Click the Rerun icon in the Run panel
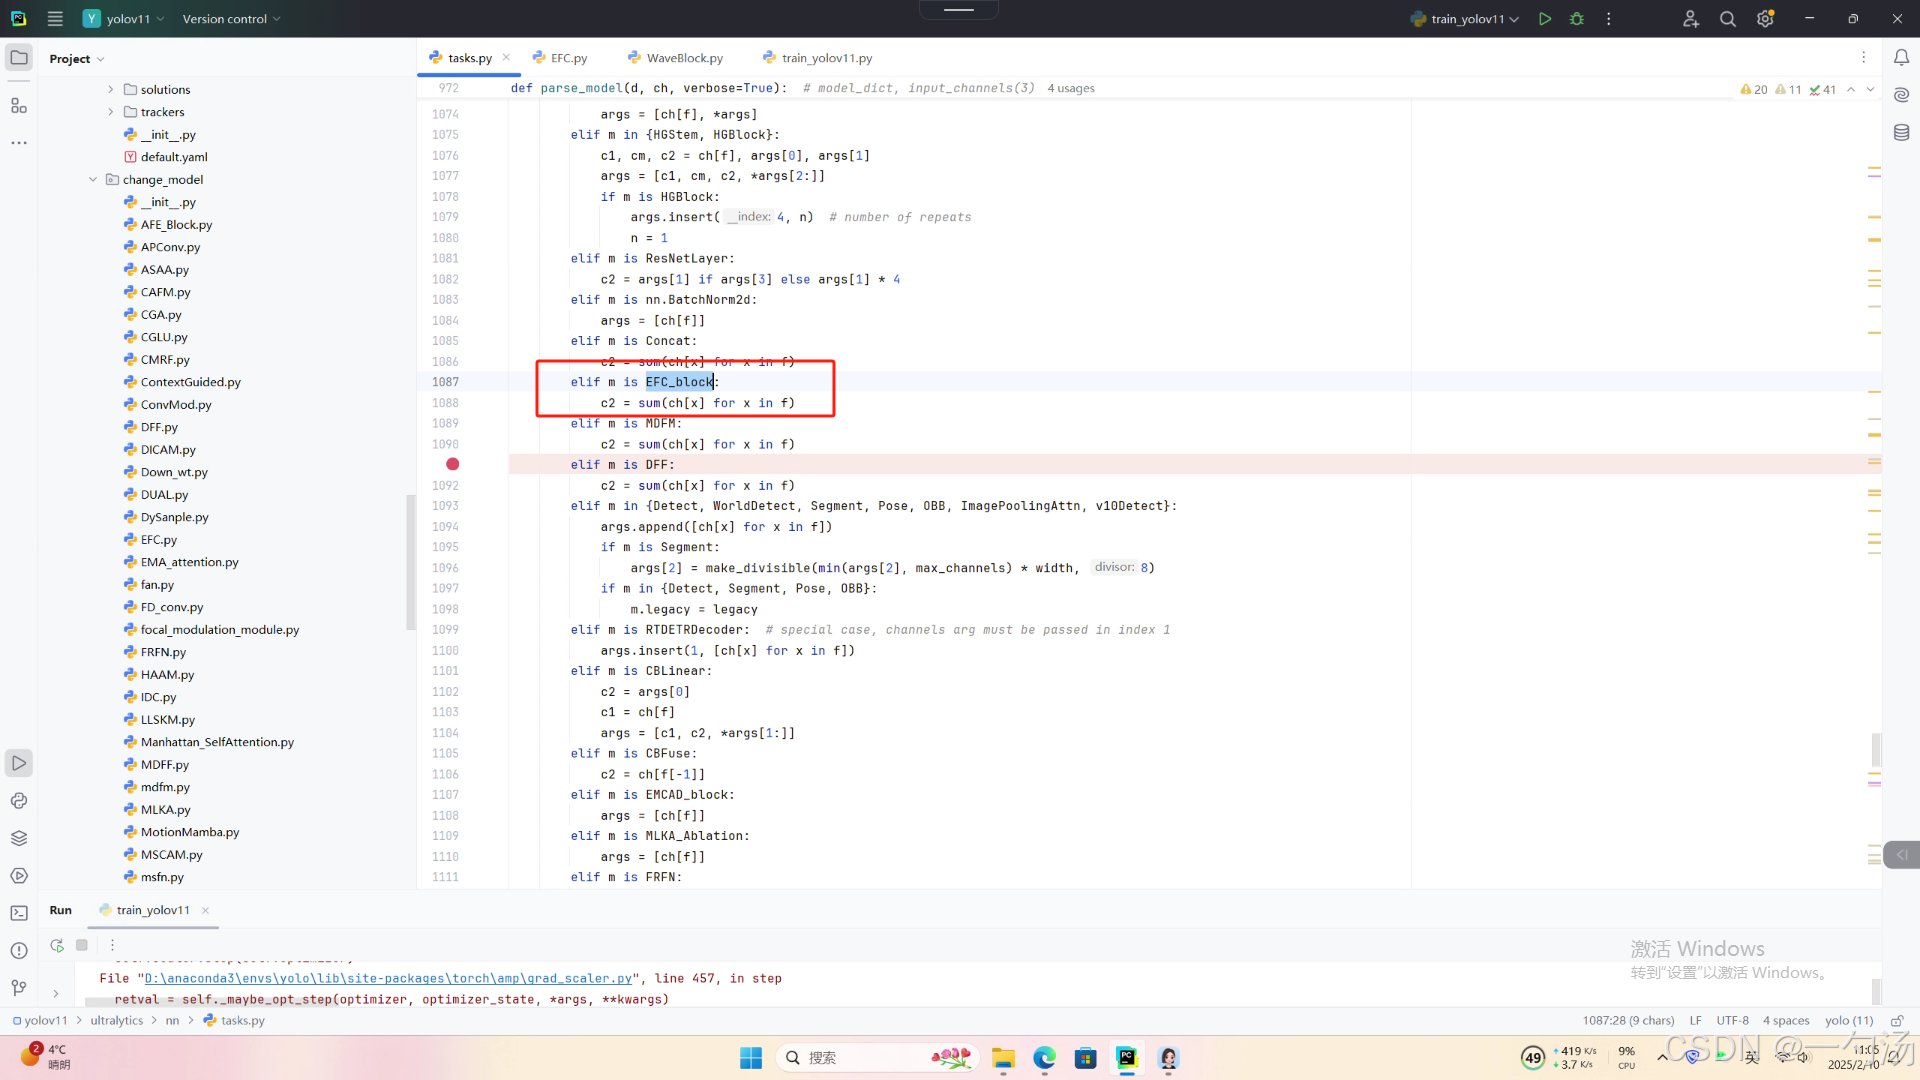 (57, 945)
